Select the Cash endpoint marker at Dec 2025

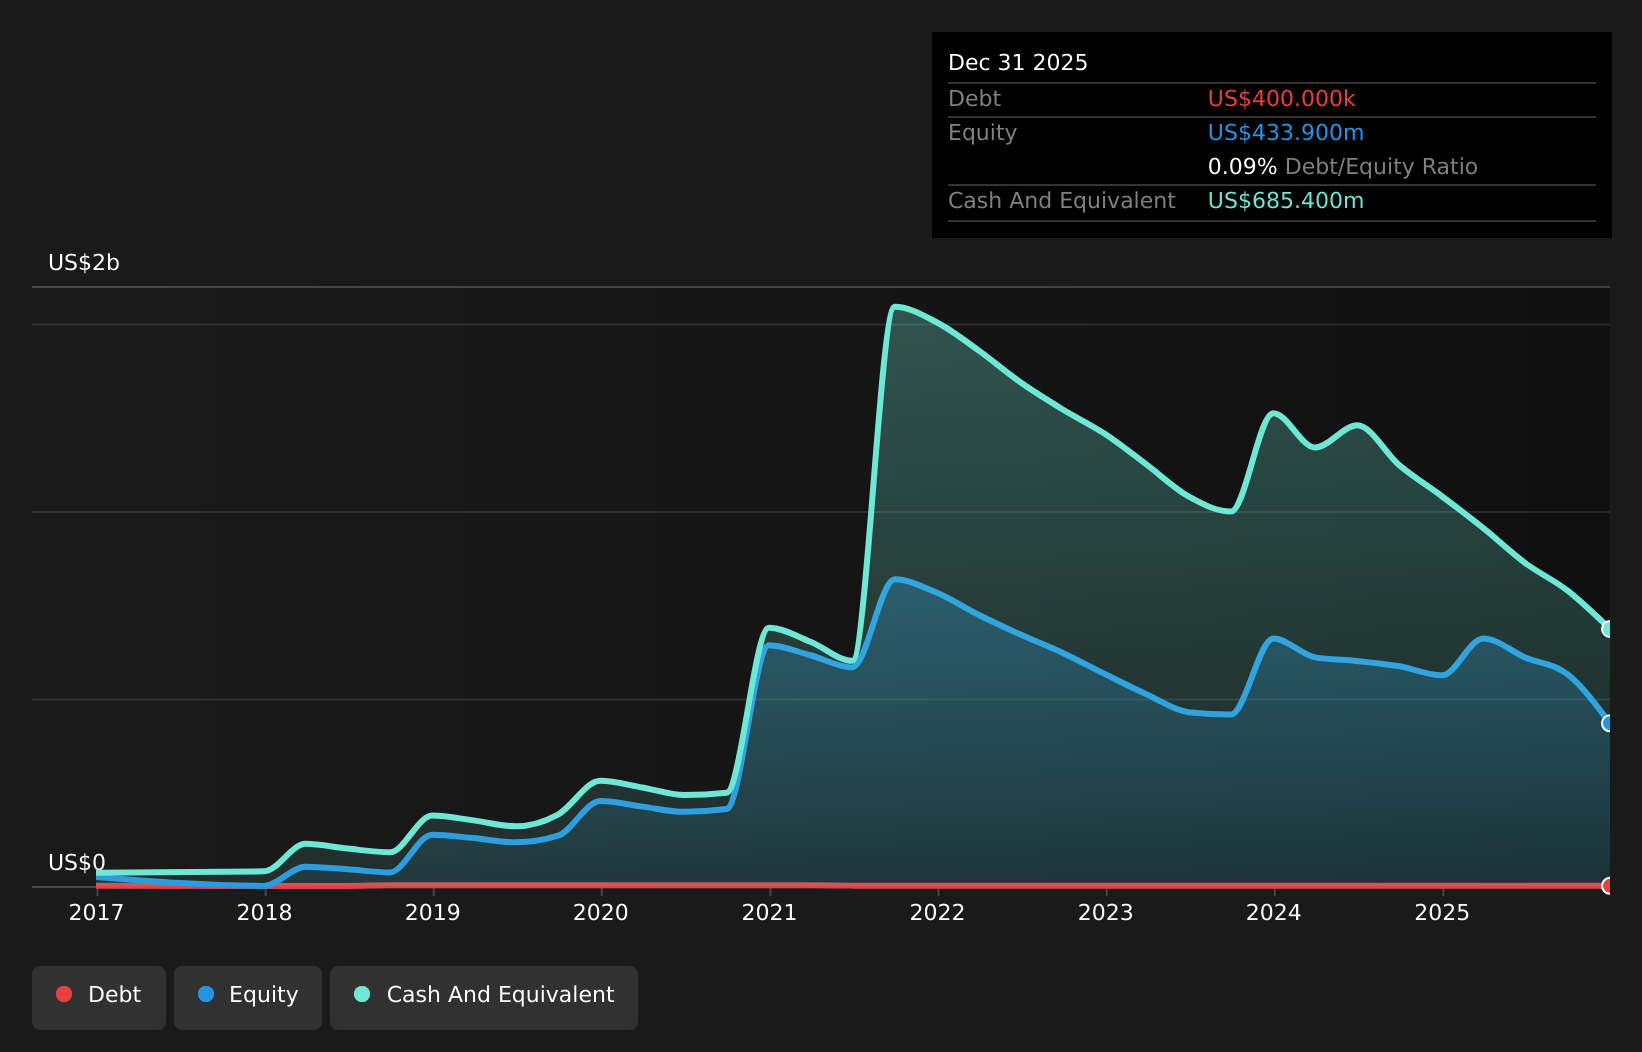tap(1608, 629)
